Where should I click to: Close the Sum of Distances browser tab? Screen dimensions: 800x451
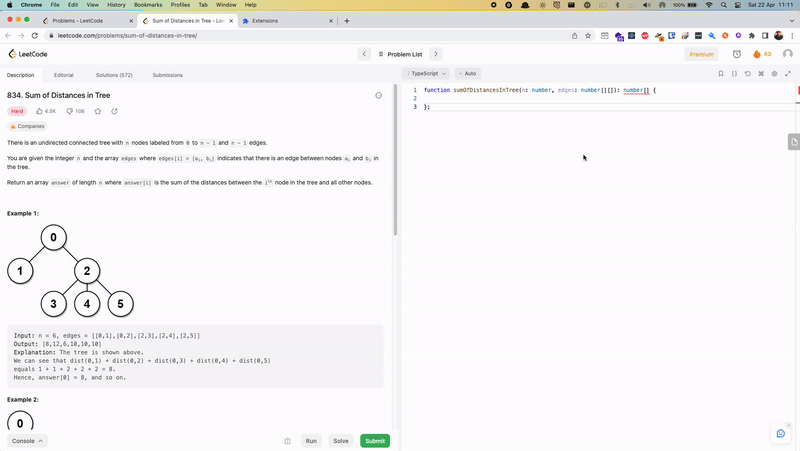pos(231,21)
